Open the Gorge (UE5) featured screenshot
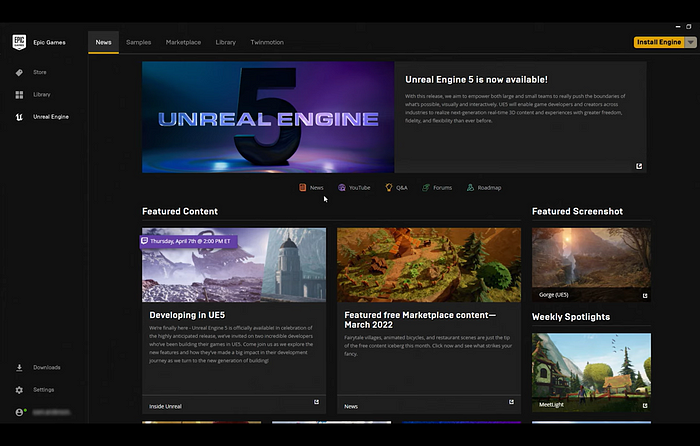The height and width of the screenshot is (446, 700). 591,265
